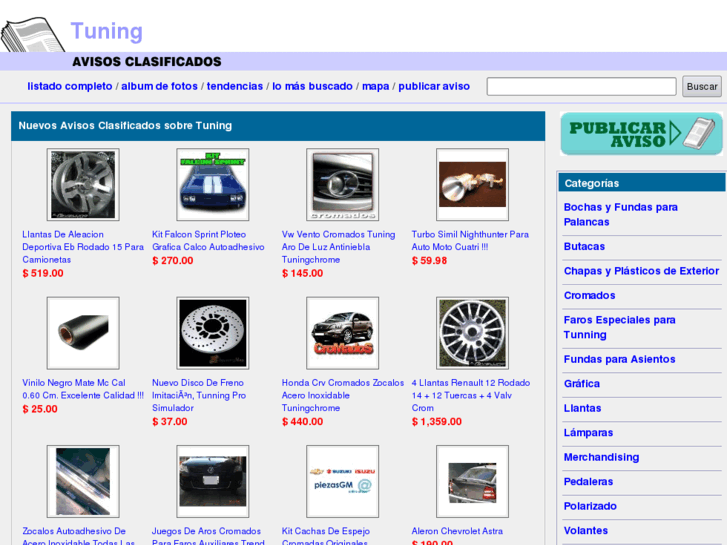
Task: Go to 'album de fotos'
Action: [x=159, y=86]
